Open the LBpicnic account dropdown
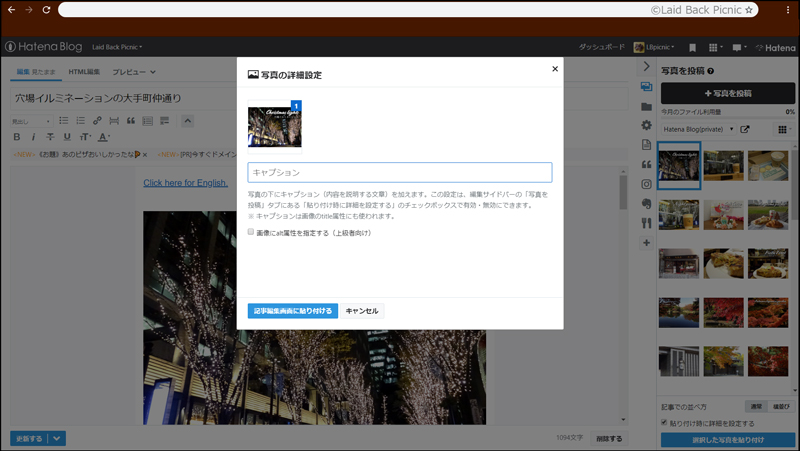 coord(654,47)
